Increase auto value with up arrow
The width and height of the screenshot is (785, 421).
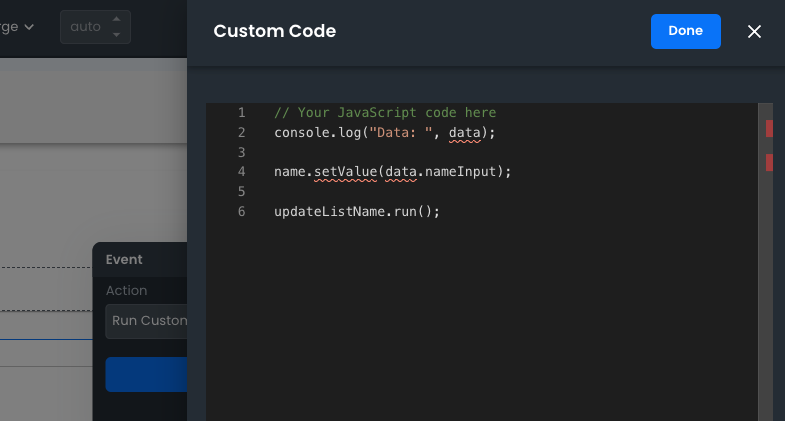pyautogui.click(x=117, y=19)
